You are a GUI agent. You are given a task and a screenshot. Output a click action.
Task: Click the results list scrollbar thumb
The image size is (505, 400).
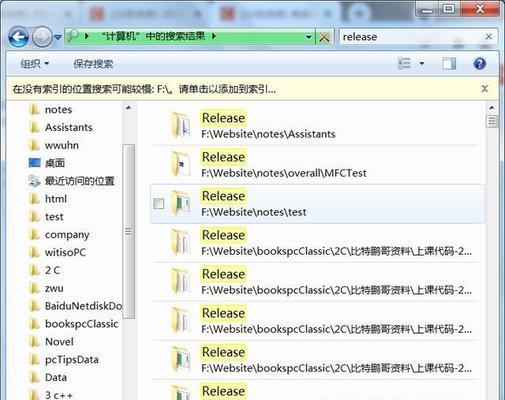point(492,121)
